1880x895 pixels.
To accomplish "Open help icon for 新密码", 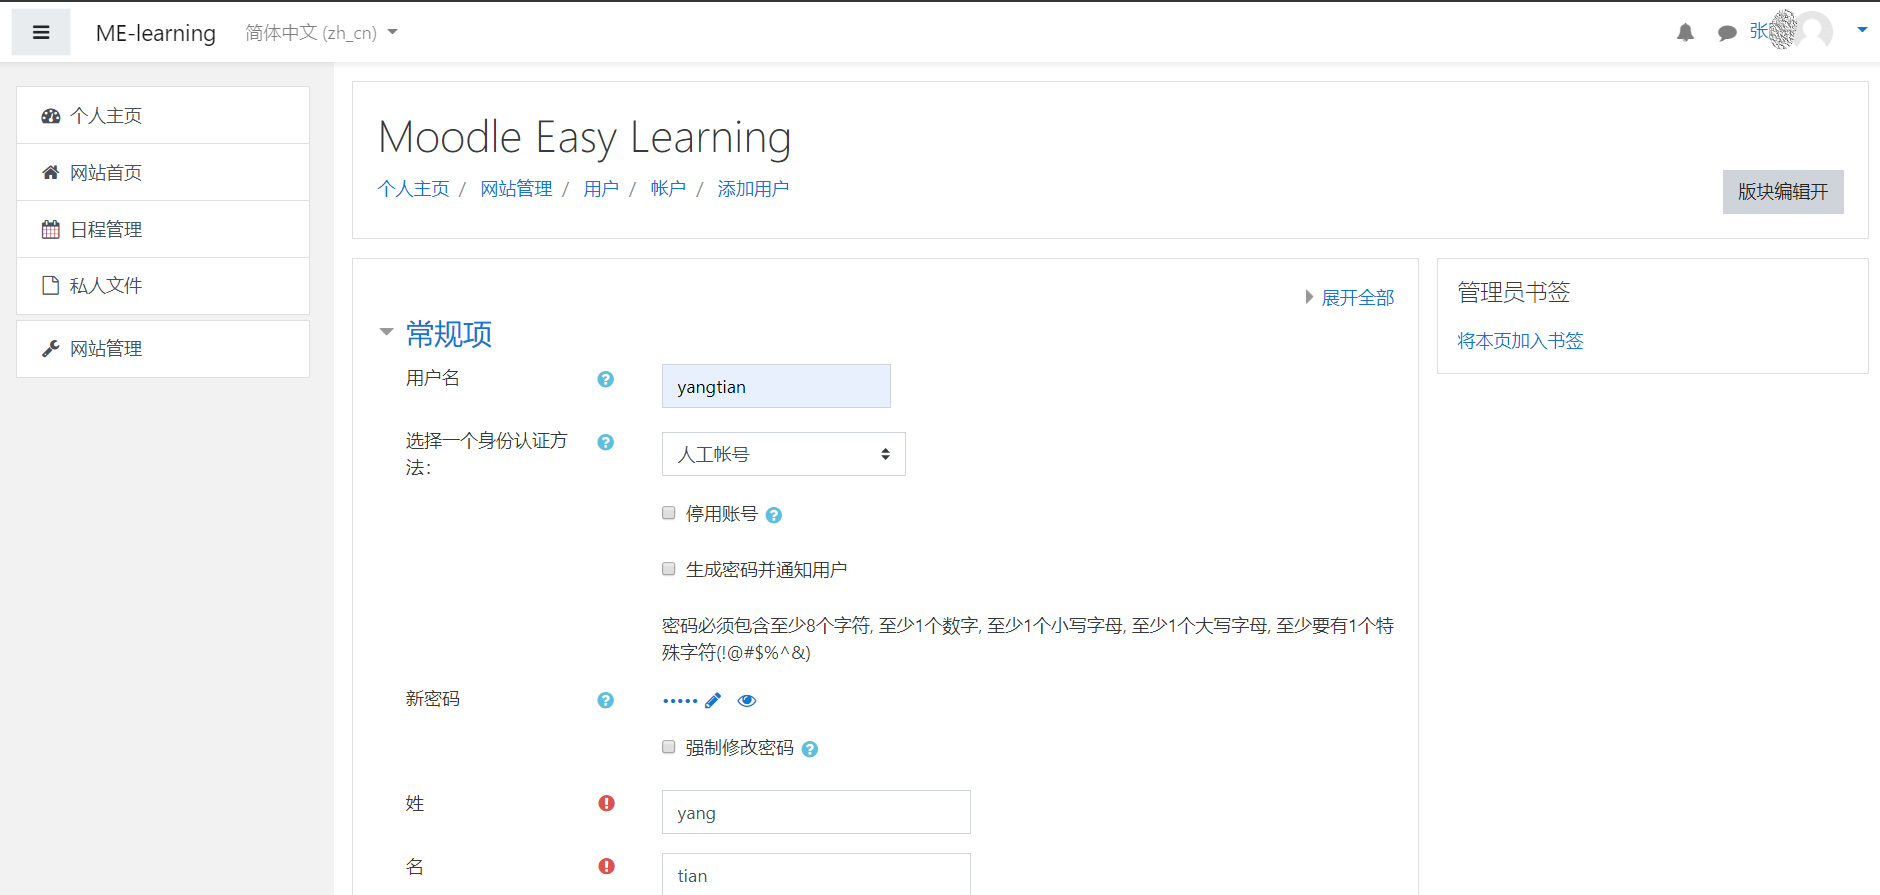I will [605, 700].
